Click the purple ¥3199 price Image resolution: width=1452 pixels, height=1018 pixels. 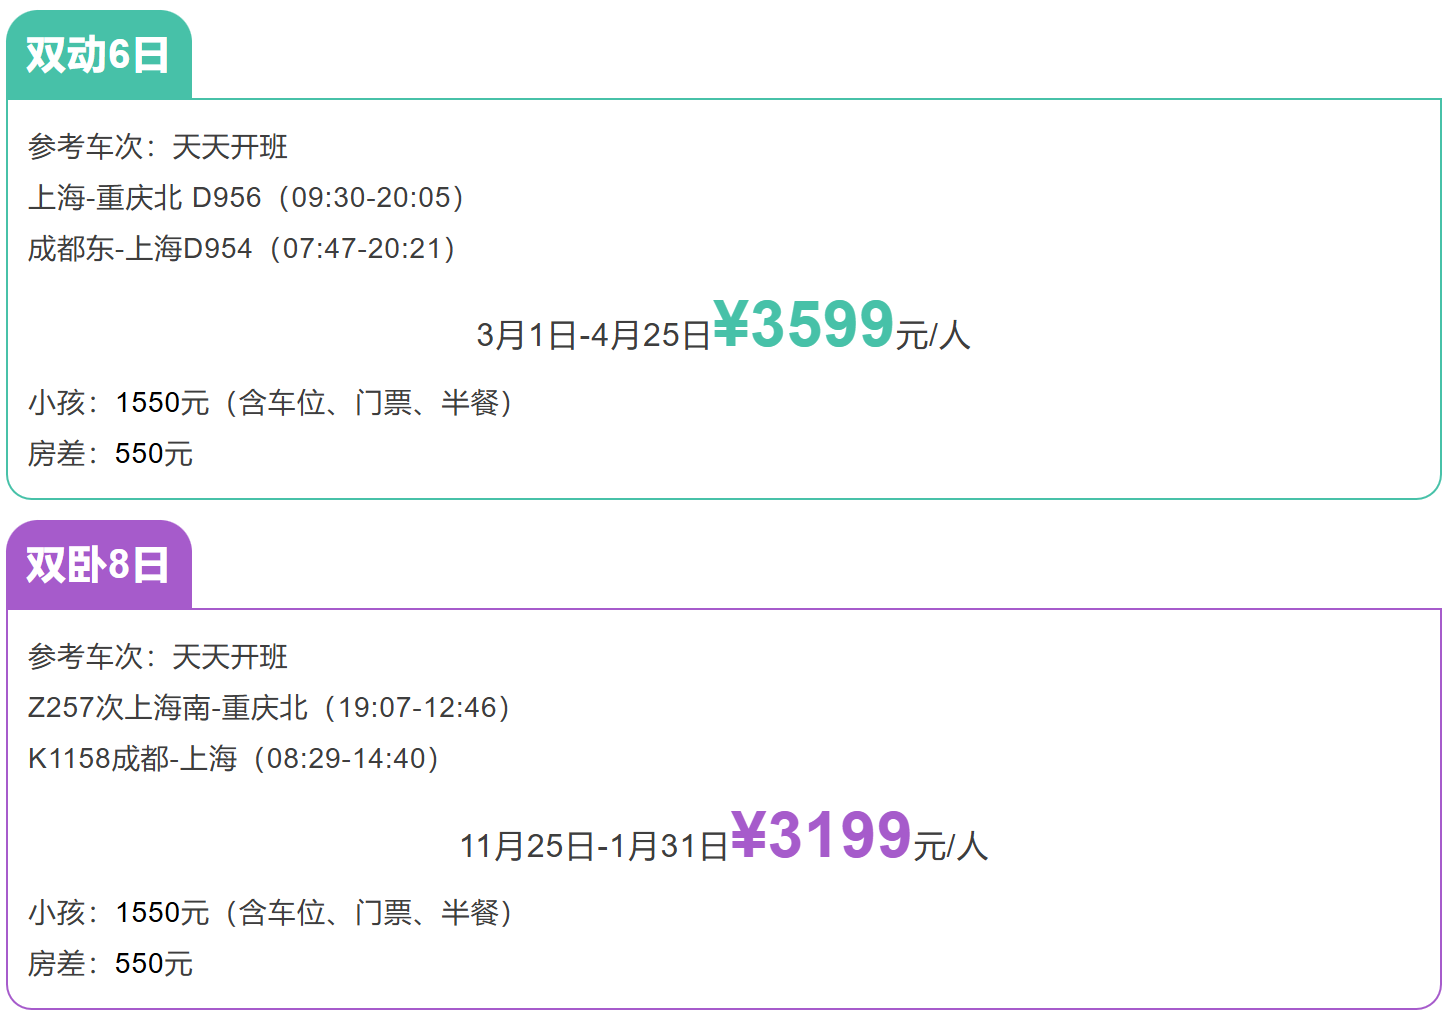tap(821, 836)
